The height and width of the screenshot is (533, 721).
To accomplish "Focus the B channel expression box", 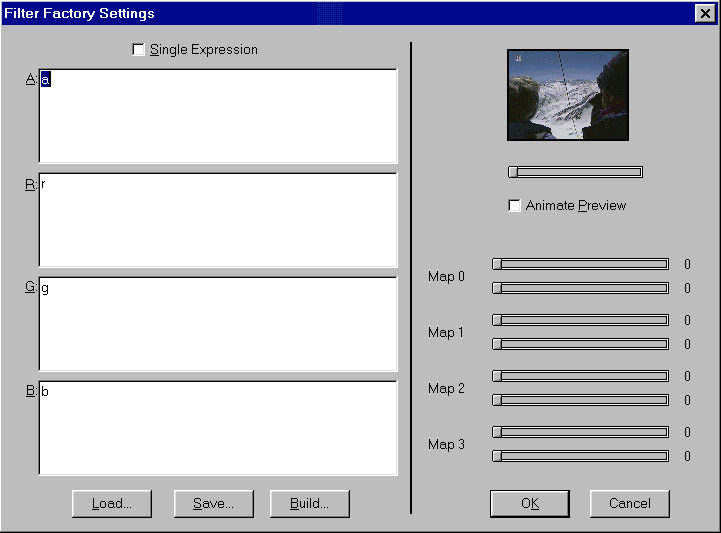I will click(217, 427).
